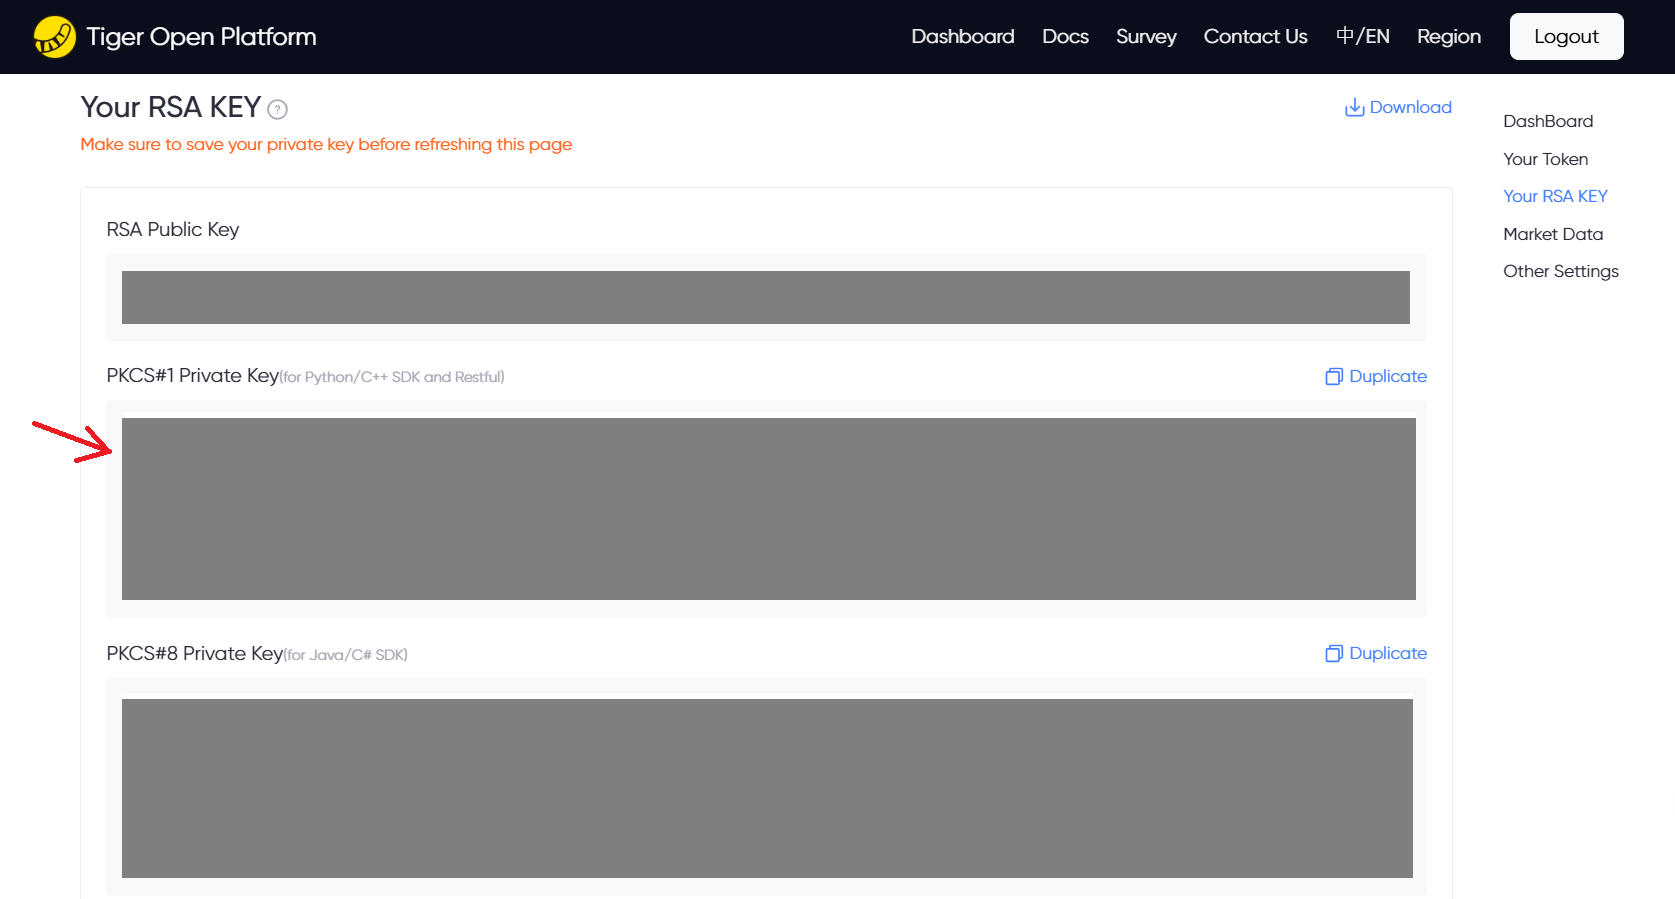The width and height of the screenshot is (1675, 899).
Task: Click the PKCS#1 Private Key text box
Action: click(x=766, y=509)
